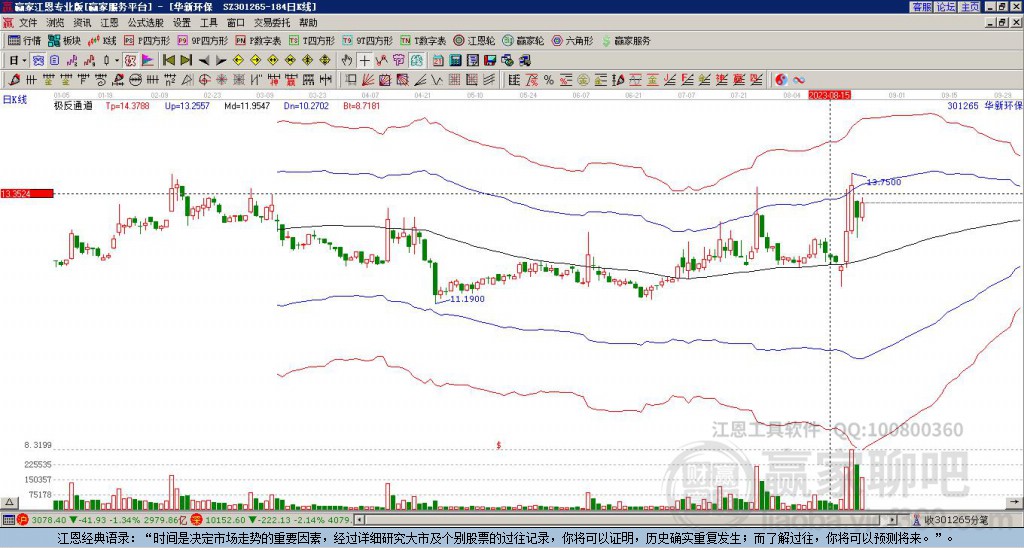Open the P数字表 number table
Screen dimensions: 1024x548
pyautogui.click(x=259, y=40)
